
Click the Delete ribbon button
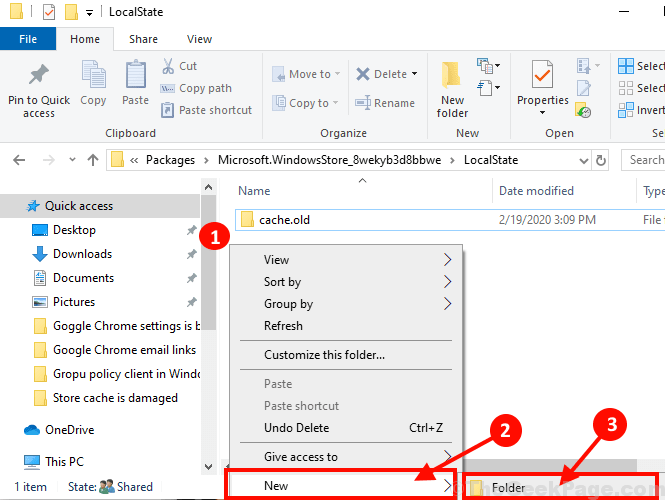pyautogui.click(x=381, y=74)
